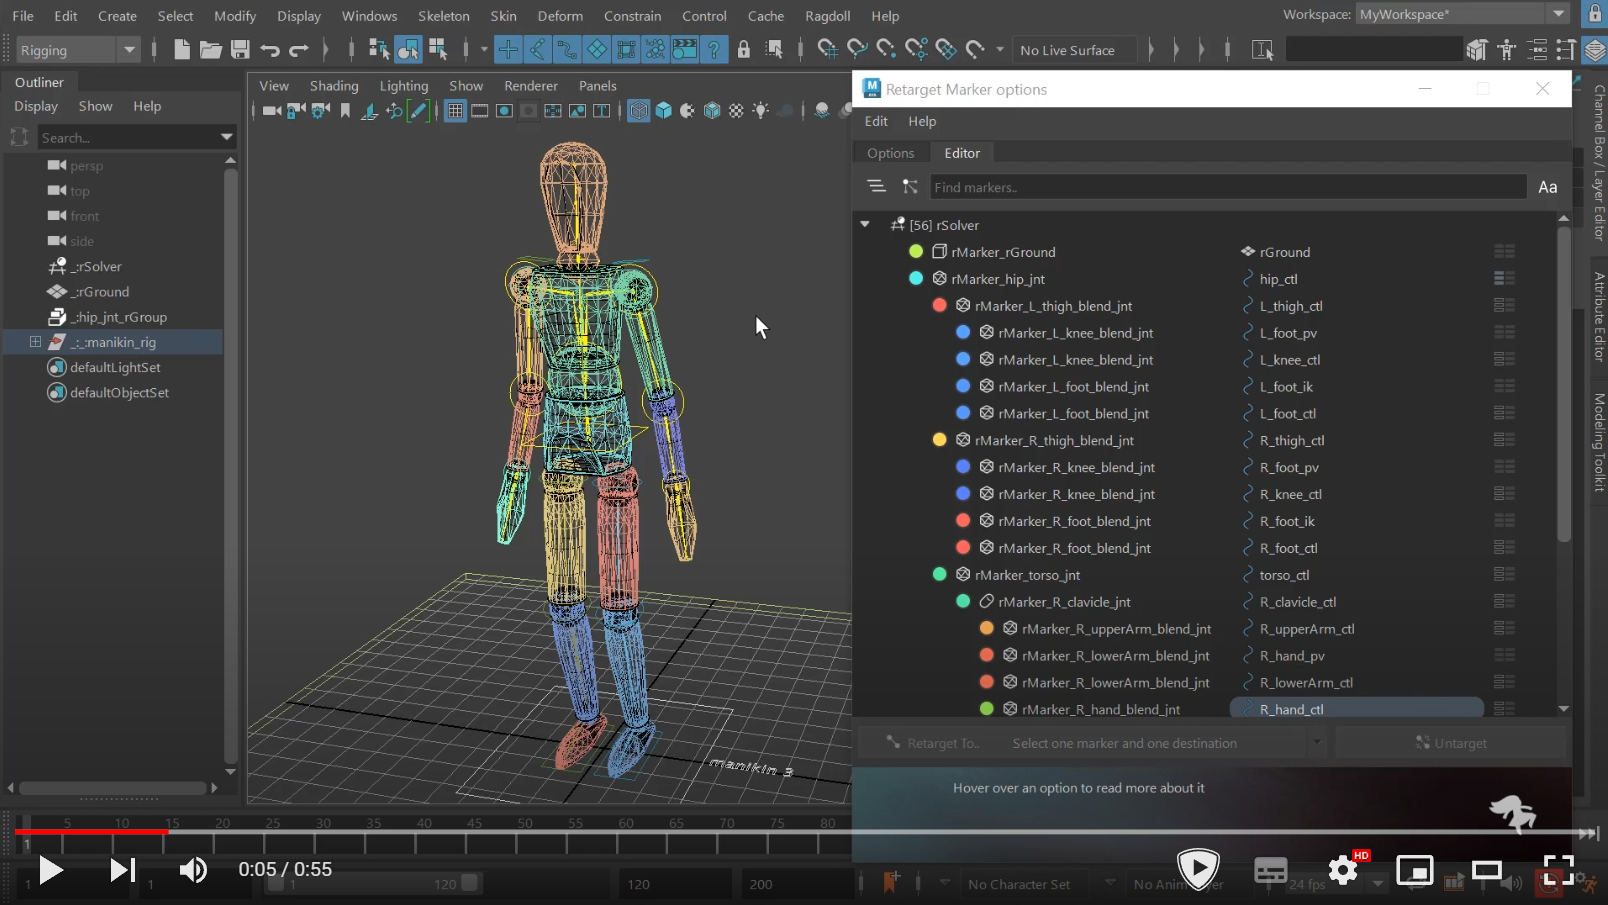The image size is (1608, 905).
Task: Click the green color dot of rMarker_rGround
Action: pos(915,252)
